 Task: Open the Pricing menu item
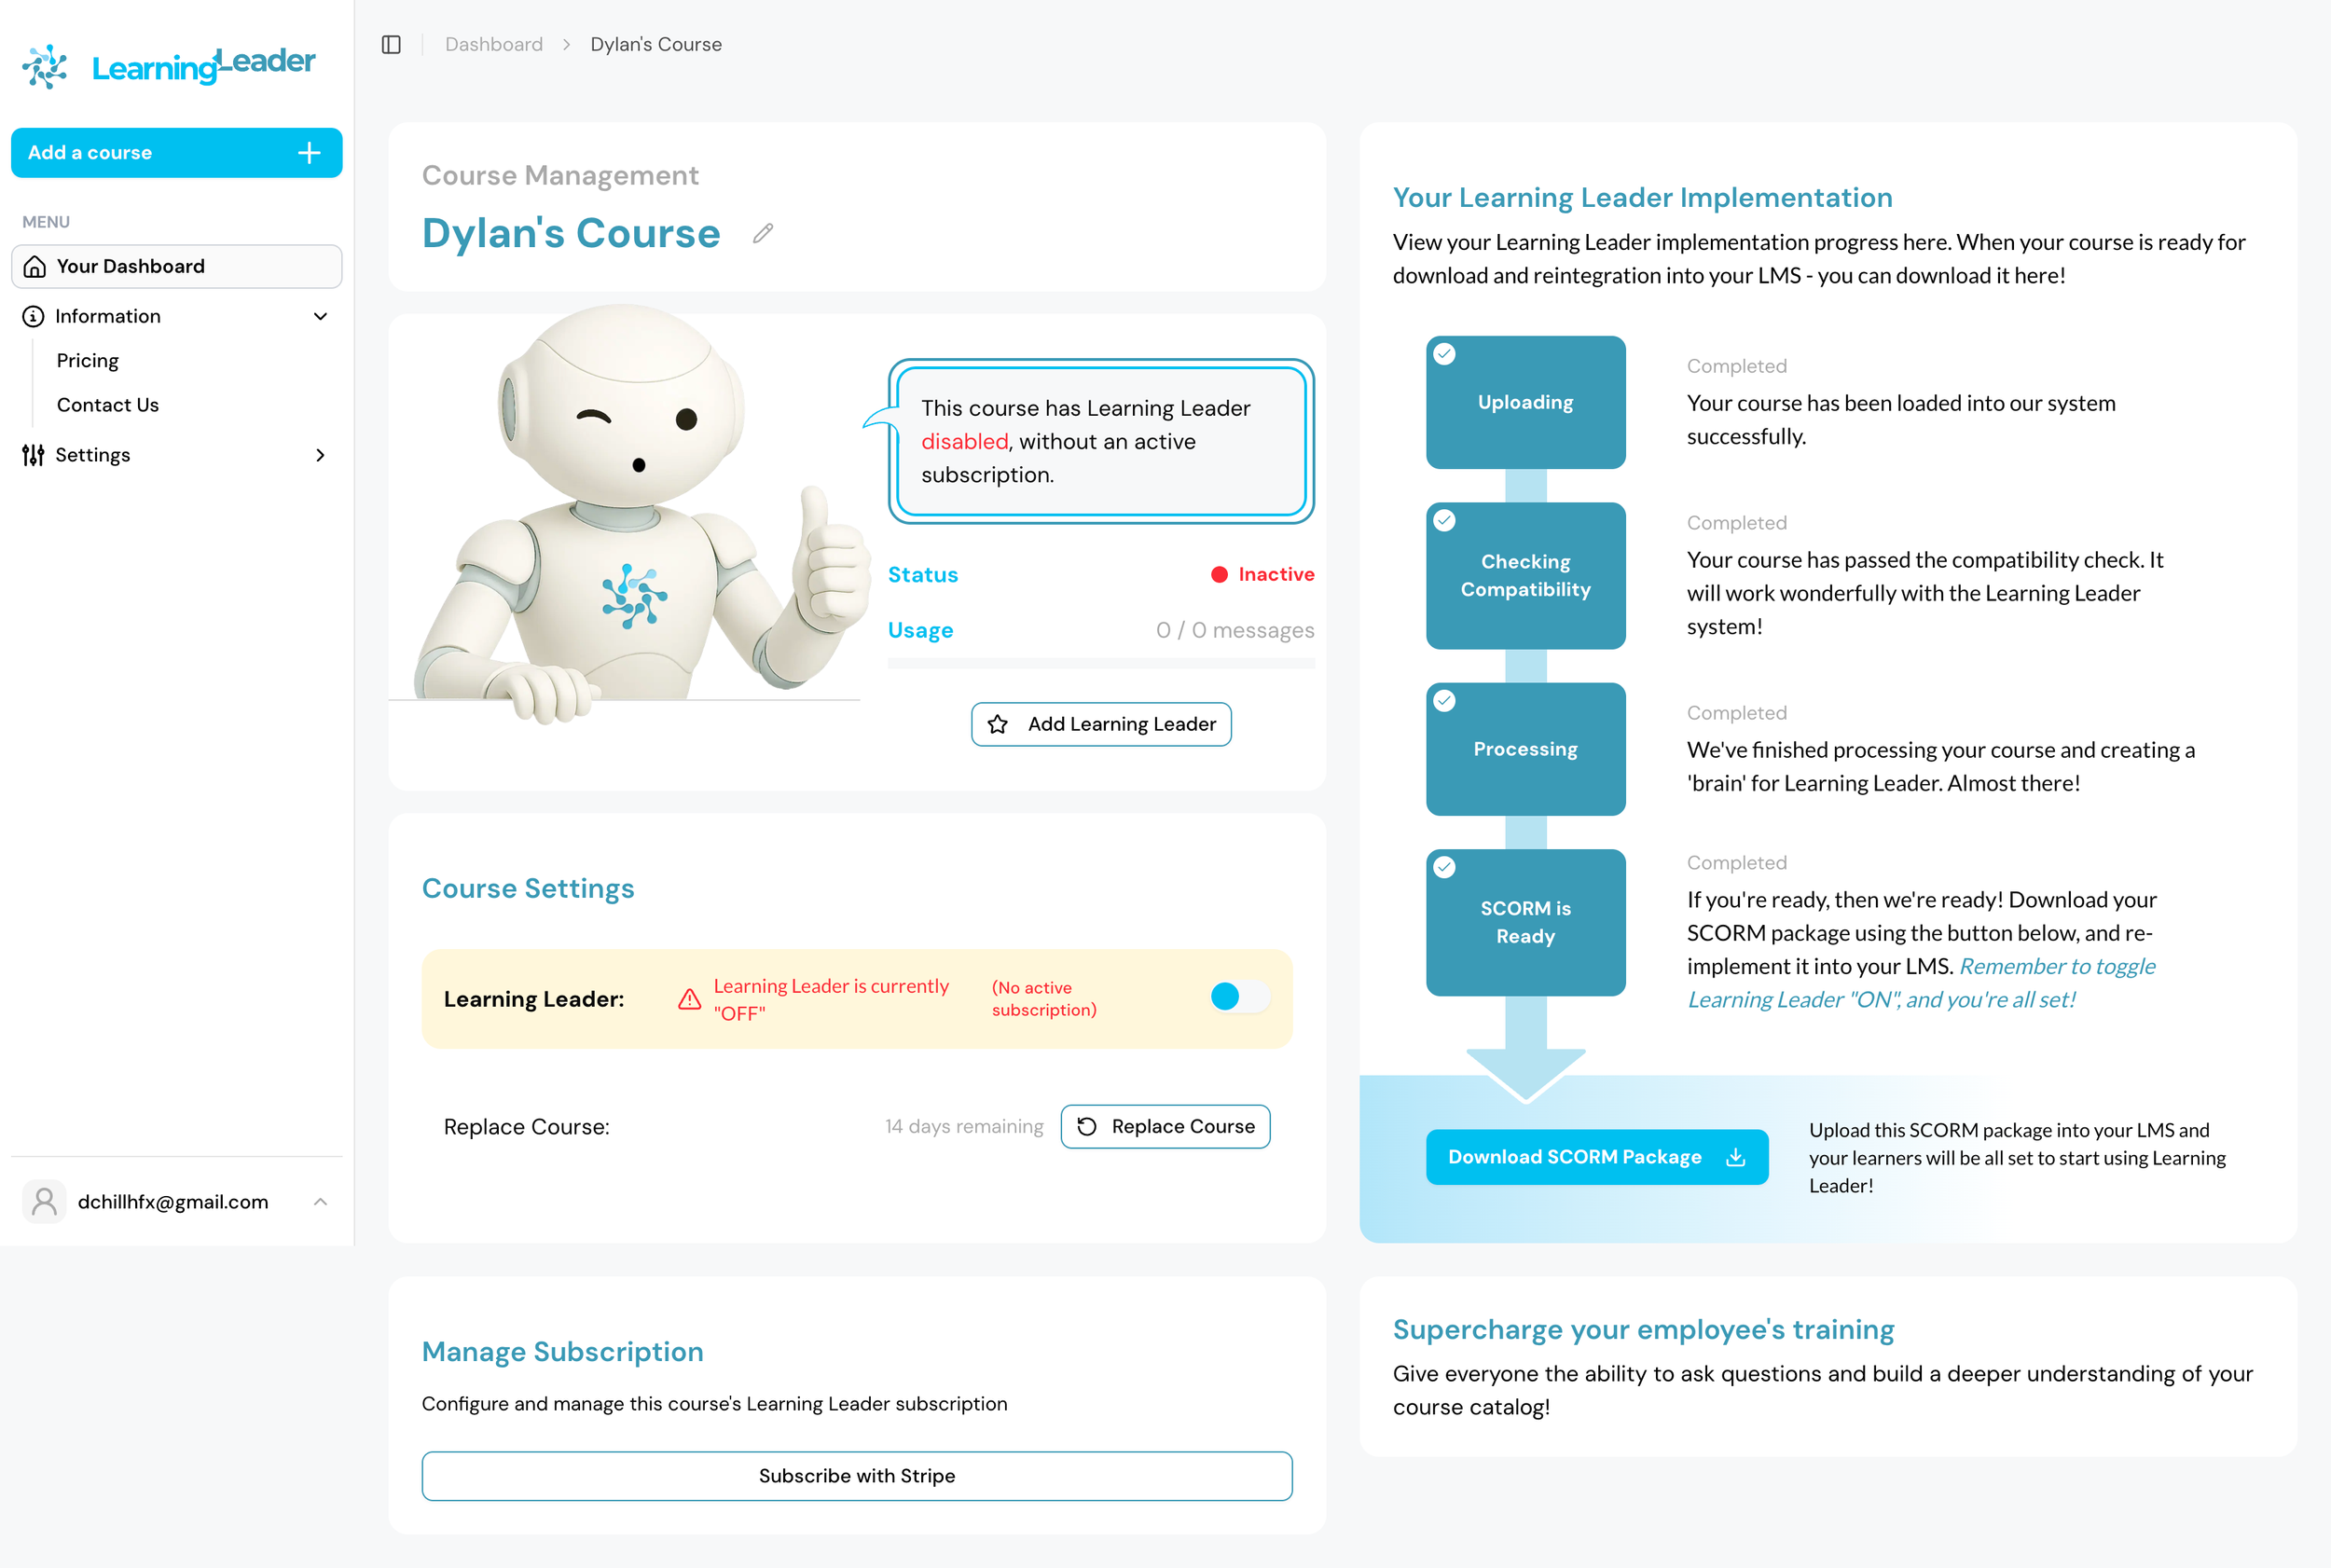click(x=88, y=360)
